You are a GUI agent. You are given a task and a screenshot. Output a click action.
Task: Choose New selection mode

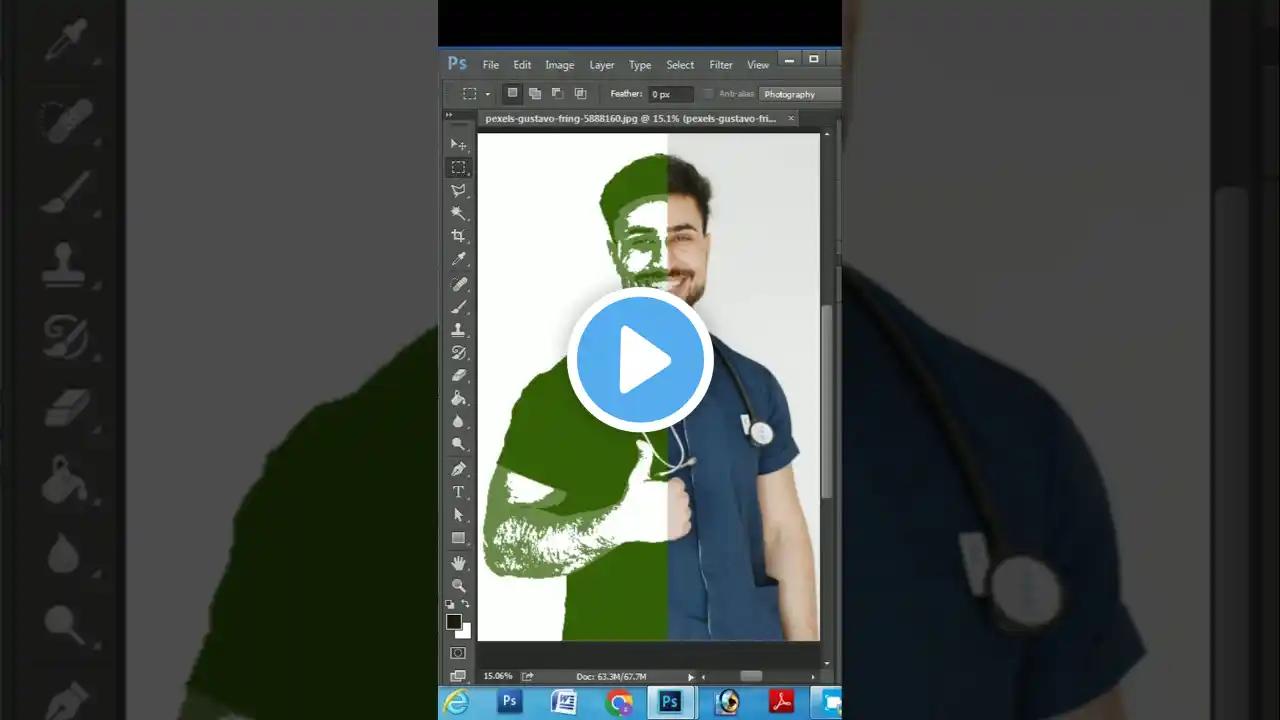point(512,93)
